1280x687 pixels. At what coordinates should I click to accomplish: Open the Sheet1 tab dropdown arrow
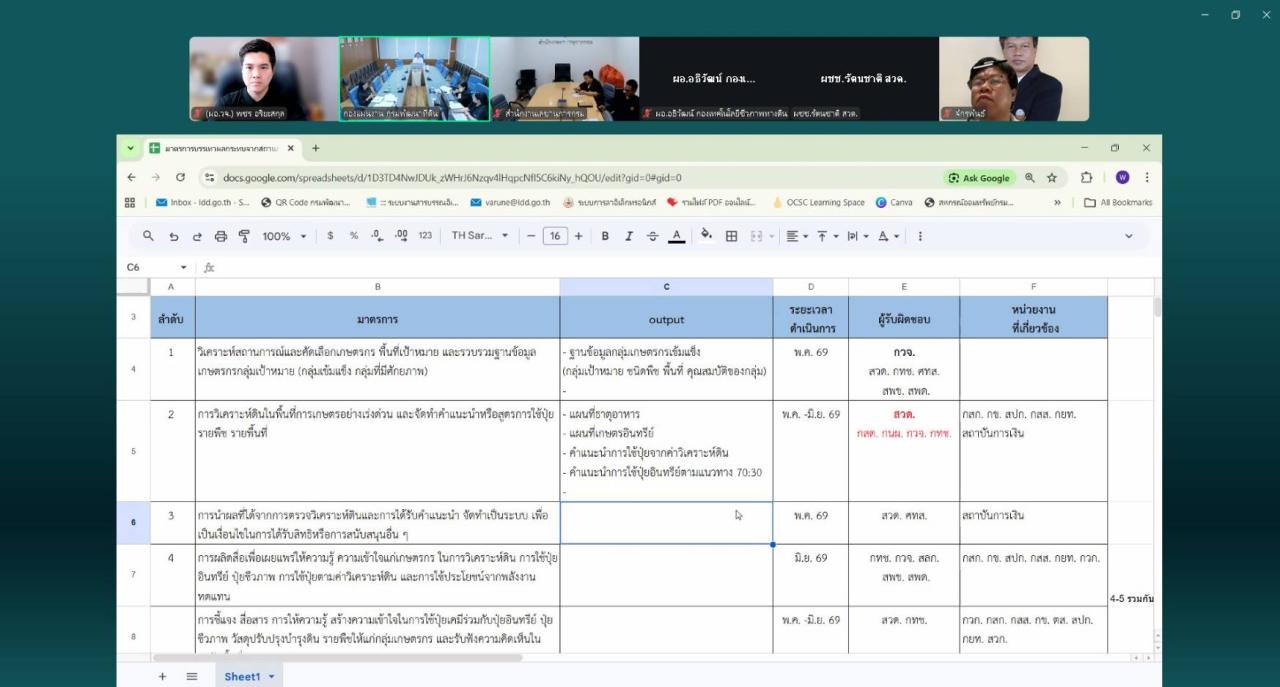[271, 677]
